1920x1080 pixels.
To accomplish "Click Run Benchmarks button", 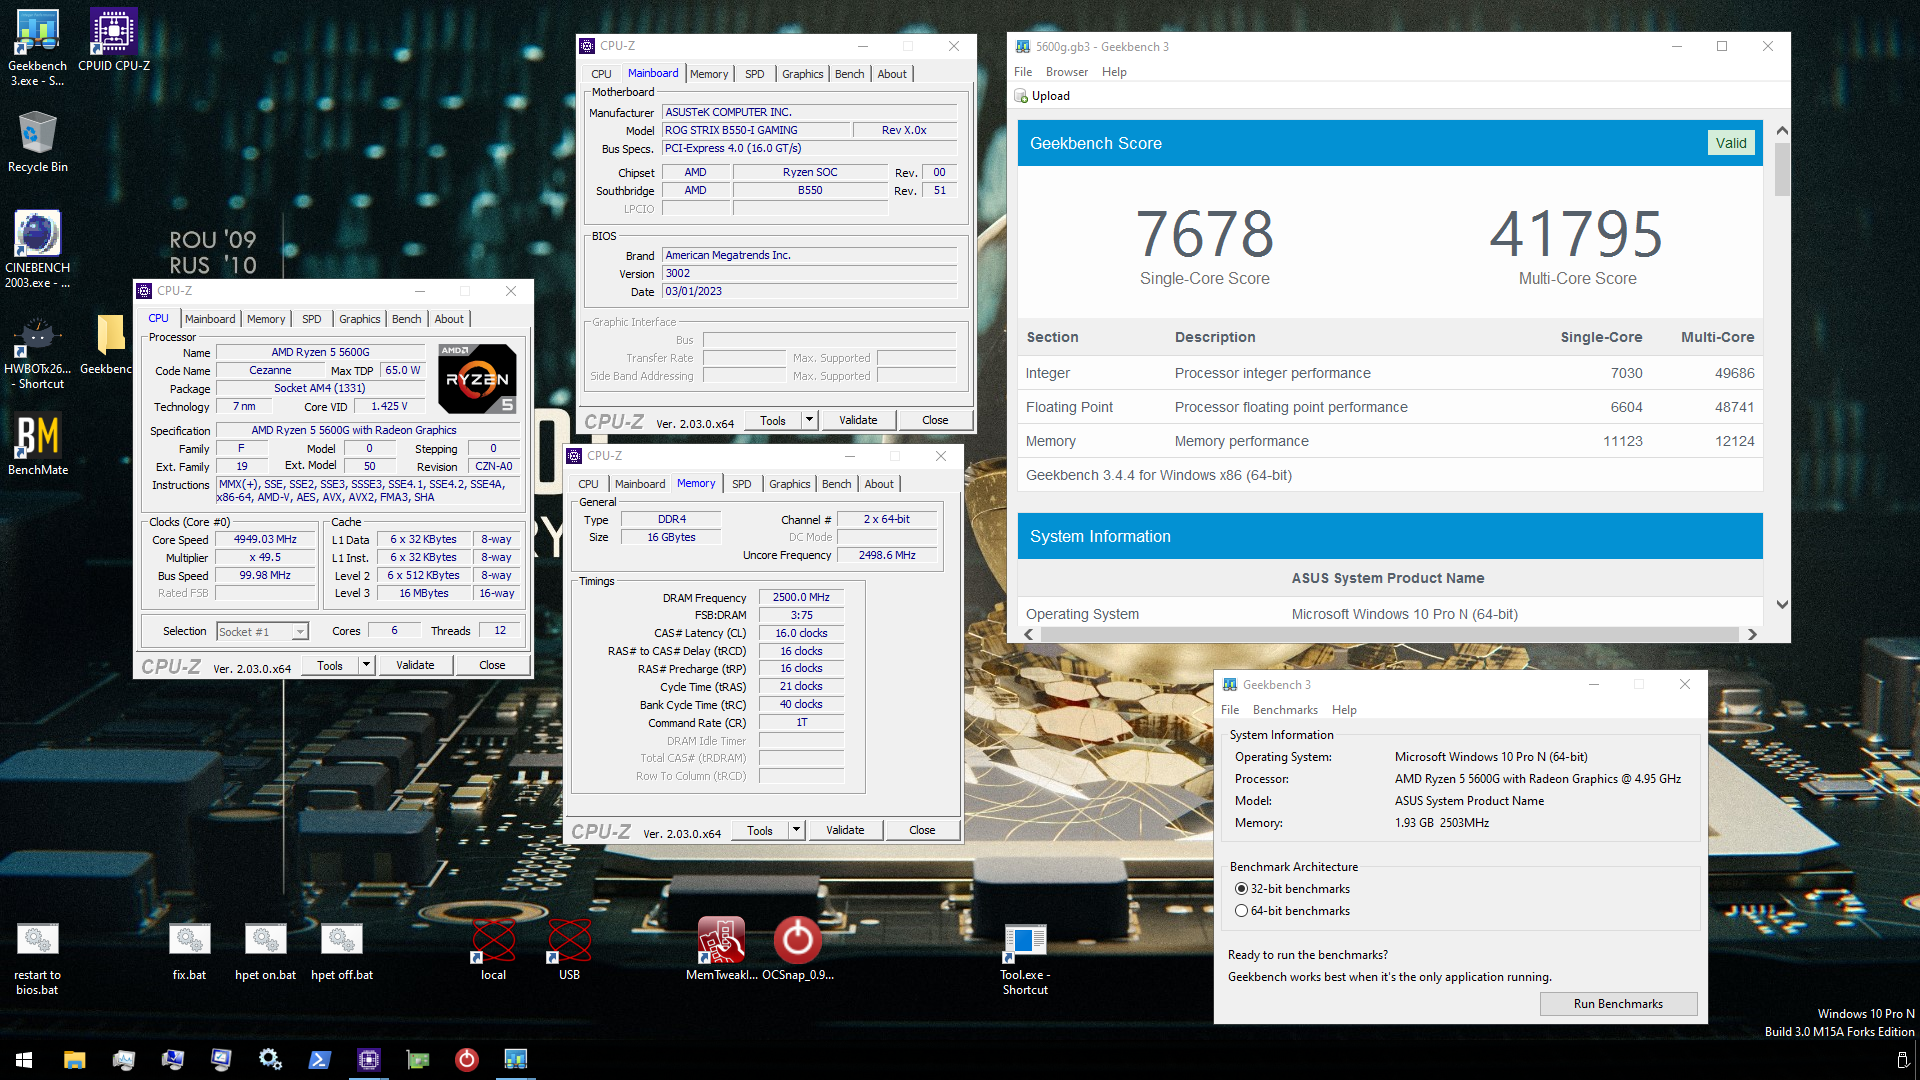I will [x=1618, y=1004].
